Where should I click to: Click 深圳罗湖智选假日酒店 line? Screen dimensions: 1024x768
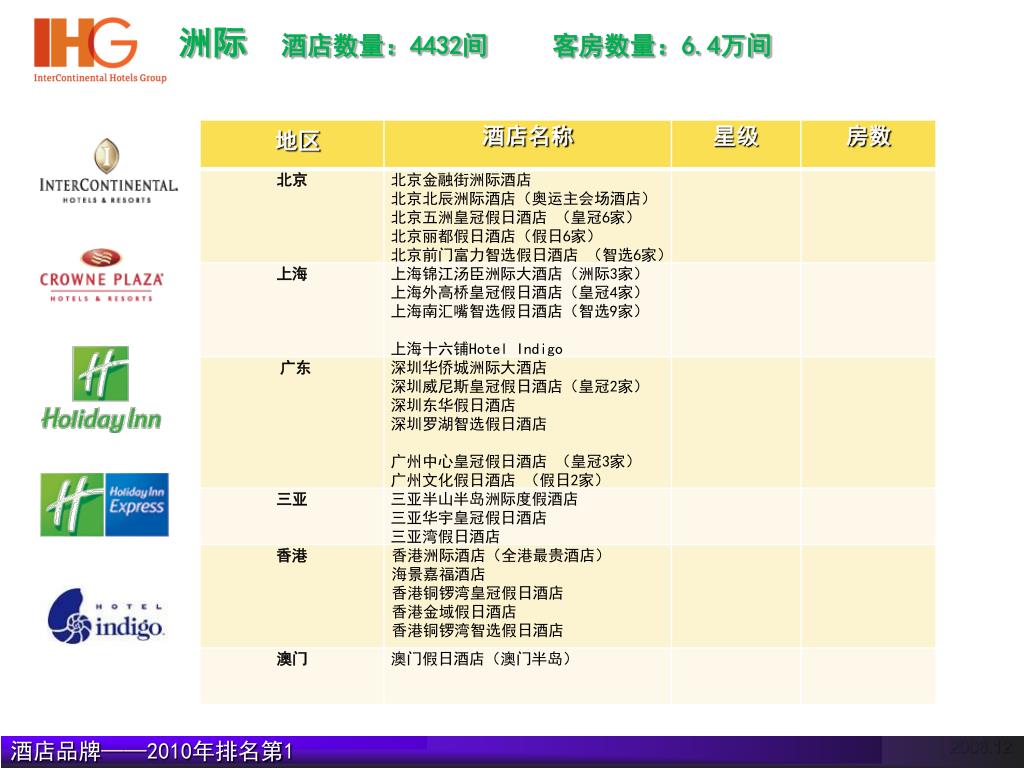pyautogui.click(x=469, y=424)
